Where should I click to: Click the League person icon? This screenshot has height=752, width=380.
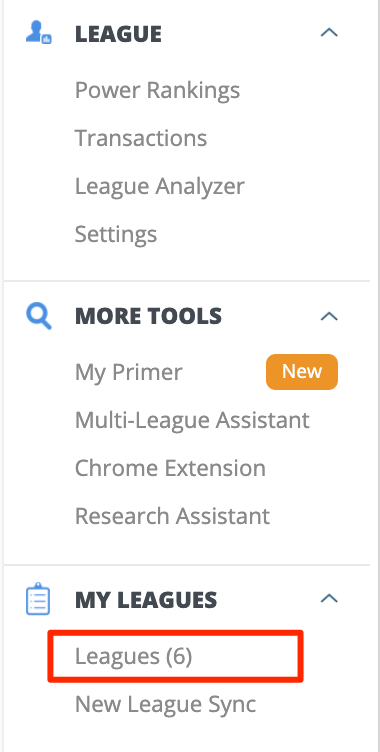click(x=38, y=33)
